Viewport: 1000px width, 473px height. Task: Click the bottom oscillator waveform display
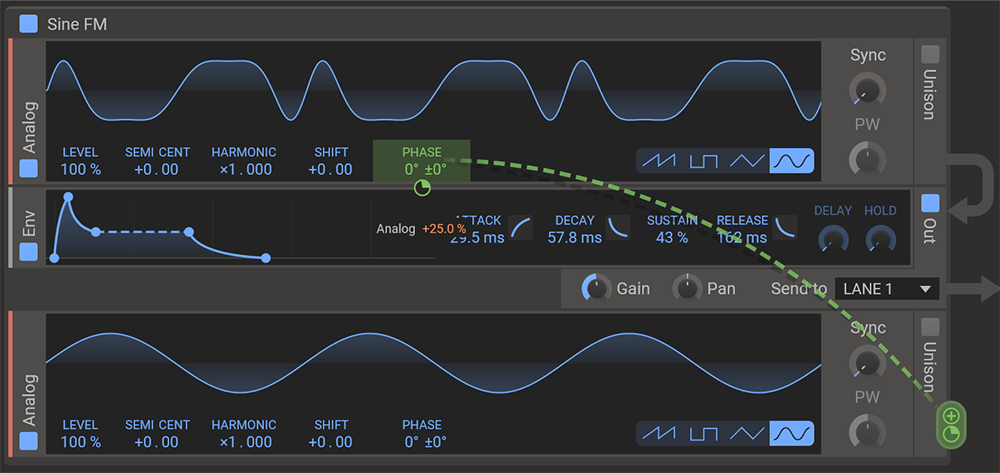pos(434,362)
